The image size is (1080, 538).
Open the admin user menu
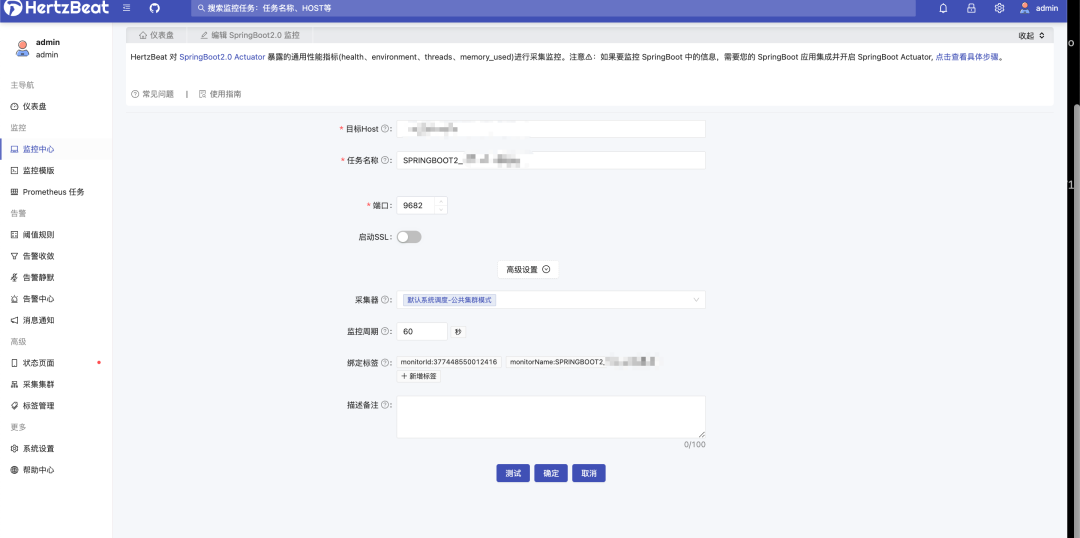(x=1038, y=8)
